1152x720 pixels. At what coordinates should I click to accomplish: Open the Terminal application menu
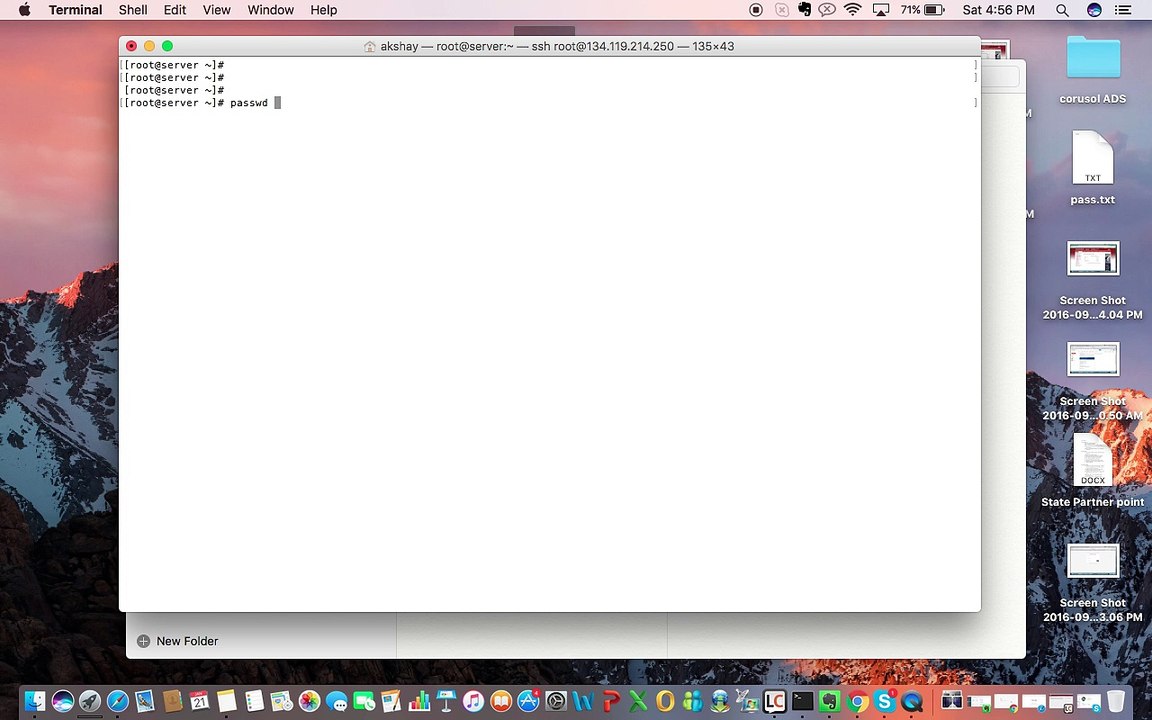pyautogui.click(x=75, y=10)
